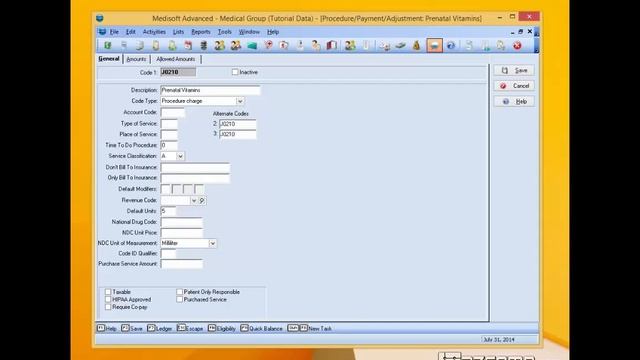Open the Tools menu
The width and height of the screenshot is (640, 360).
224,31
